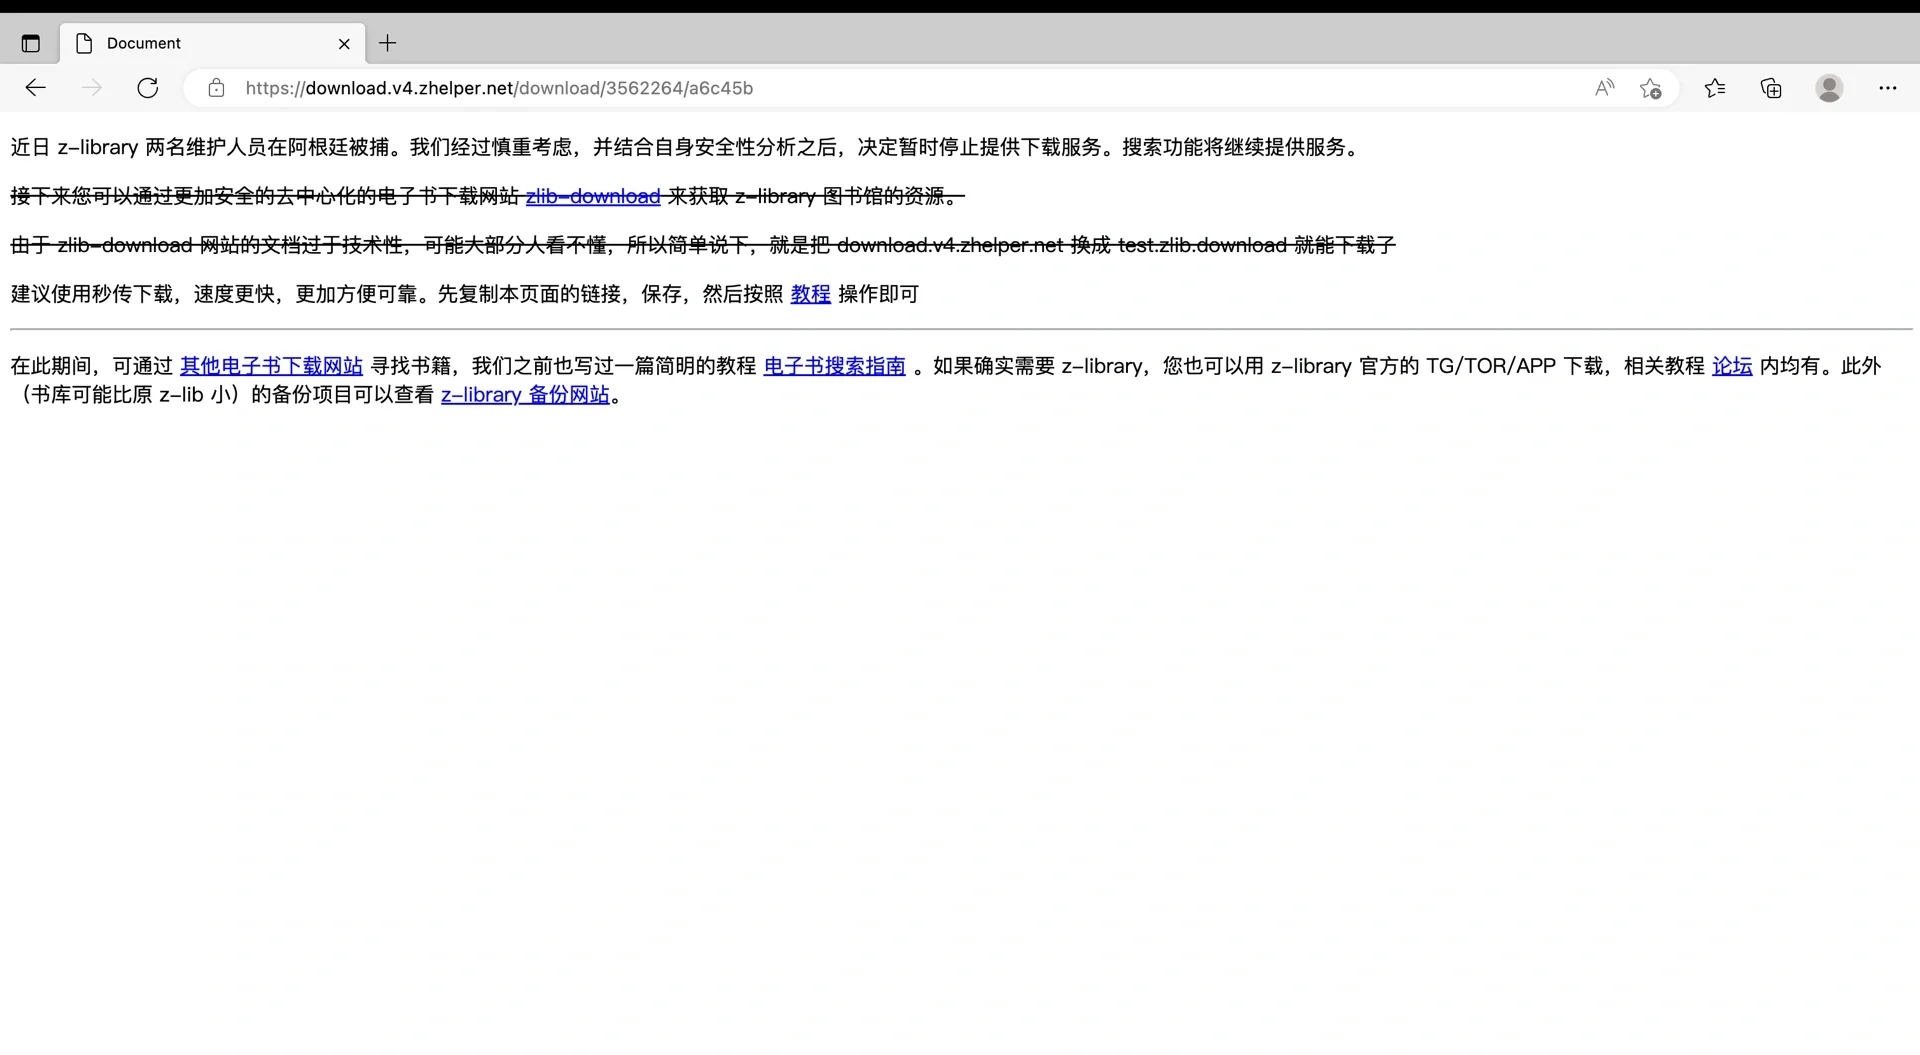Open the 电子书搜索指南 link
Screen dimensions: 1920x1055
[834, 366]
